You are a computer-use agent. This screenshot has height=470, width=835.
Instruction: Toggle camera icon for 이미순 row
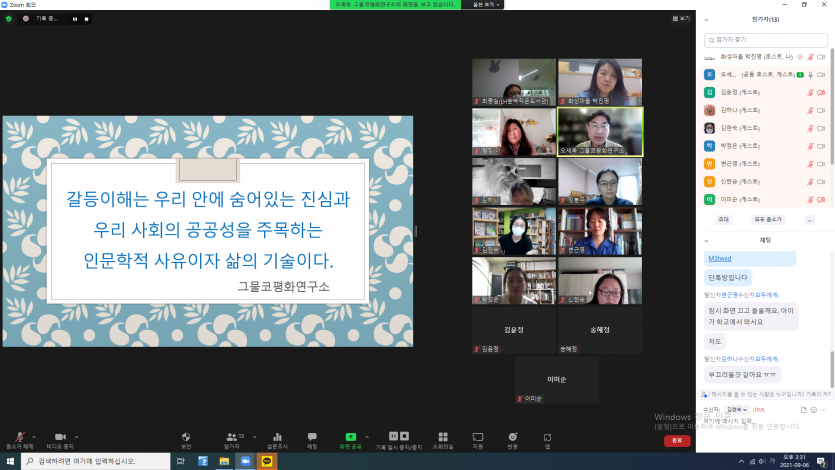click(821, 200)
